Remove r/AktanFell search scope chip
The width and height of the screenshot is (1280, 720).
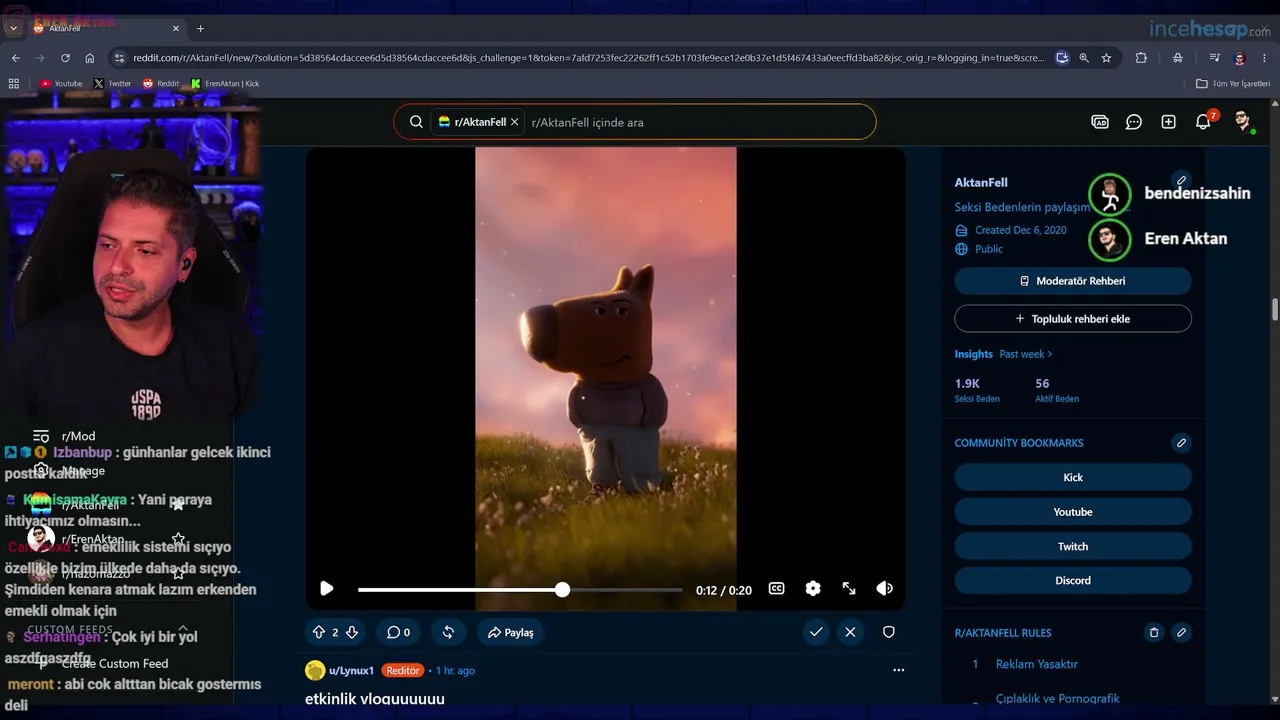point(514,122)
